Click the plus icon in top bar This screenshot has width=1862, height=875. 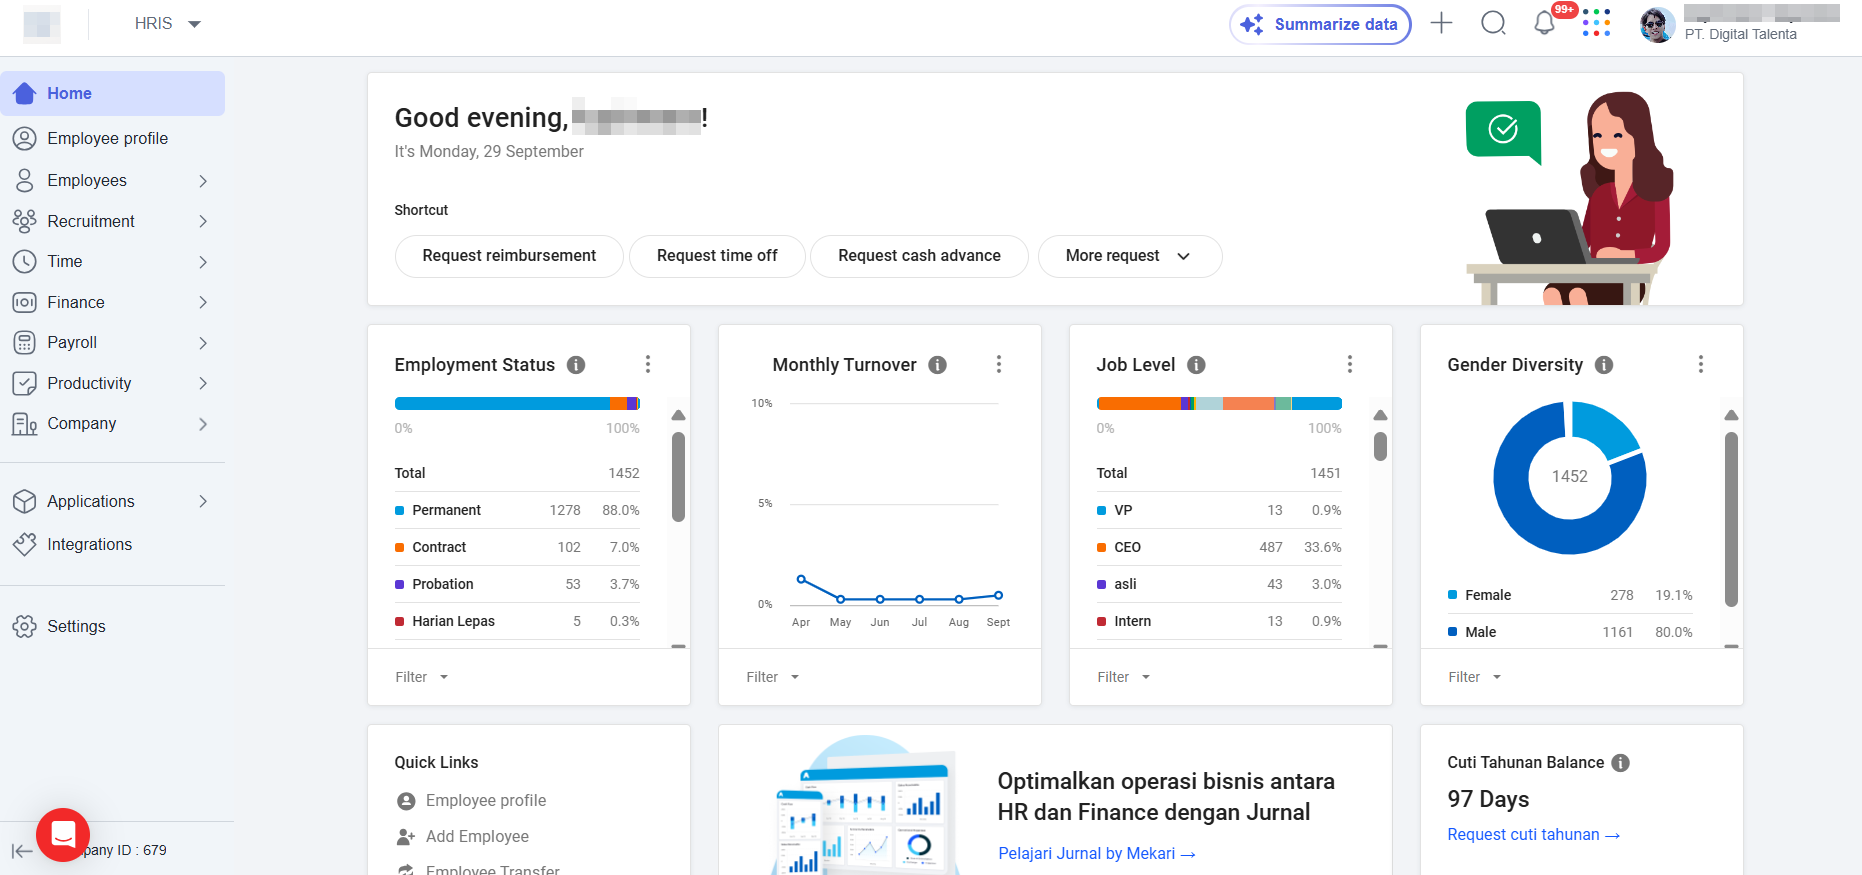pyautogui.click(x=1441, y=23)
